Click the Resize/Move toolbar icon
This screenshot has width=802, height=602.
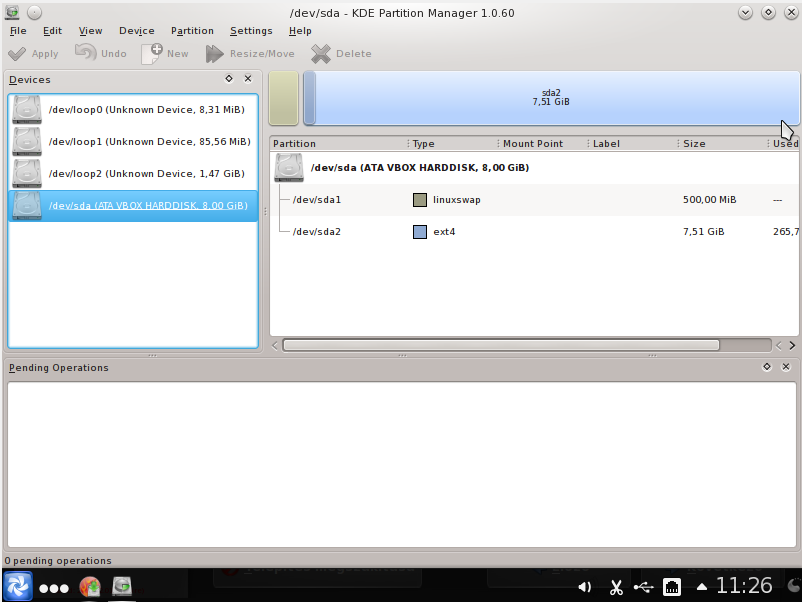click(214, 54)
